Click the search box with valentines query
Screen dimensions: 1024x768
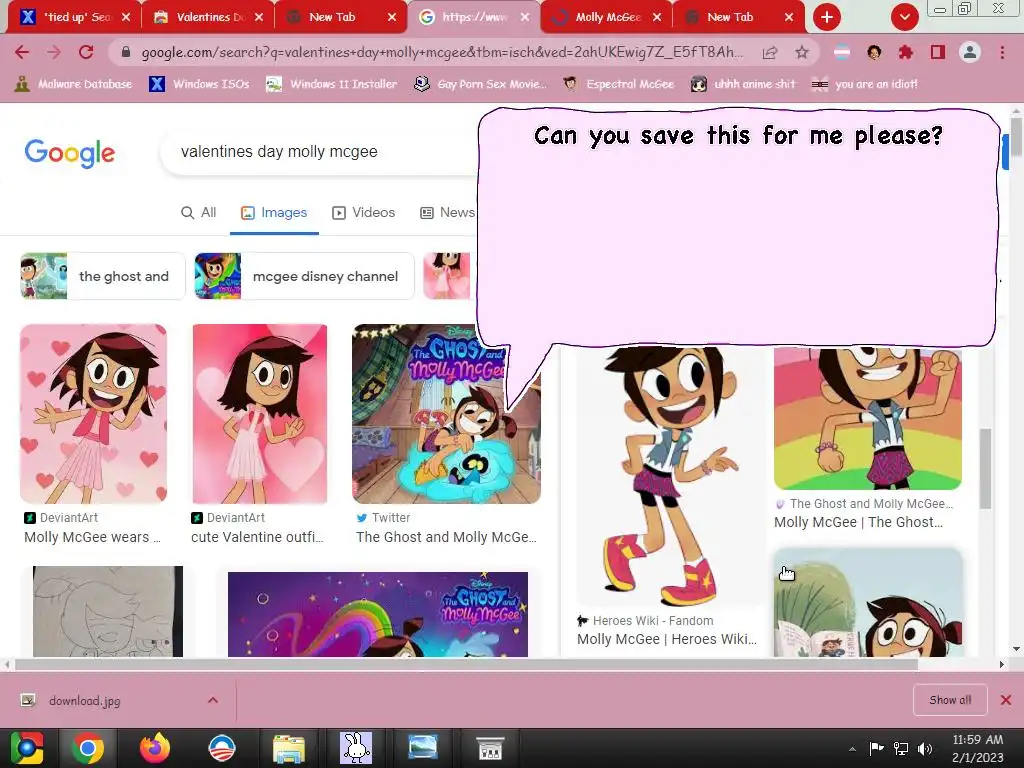[x=320, y=152]
